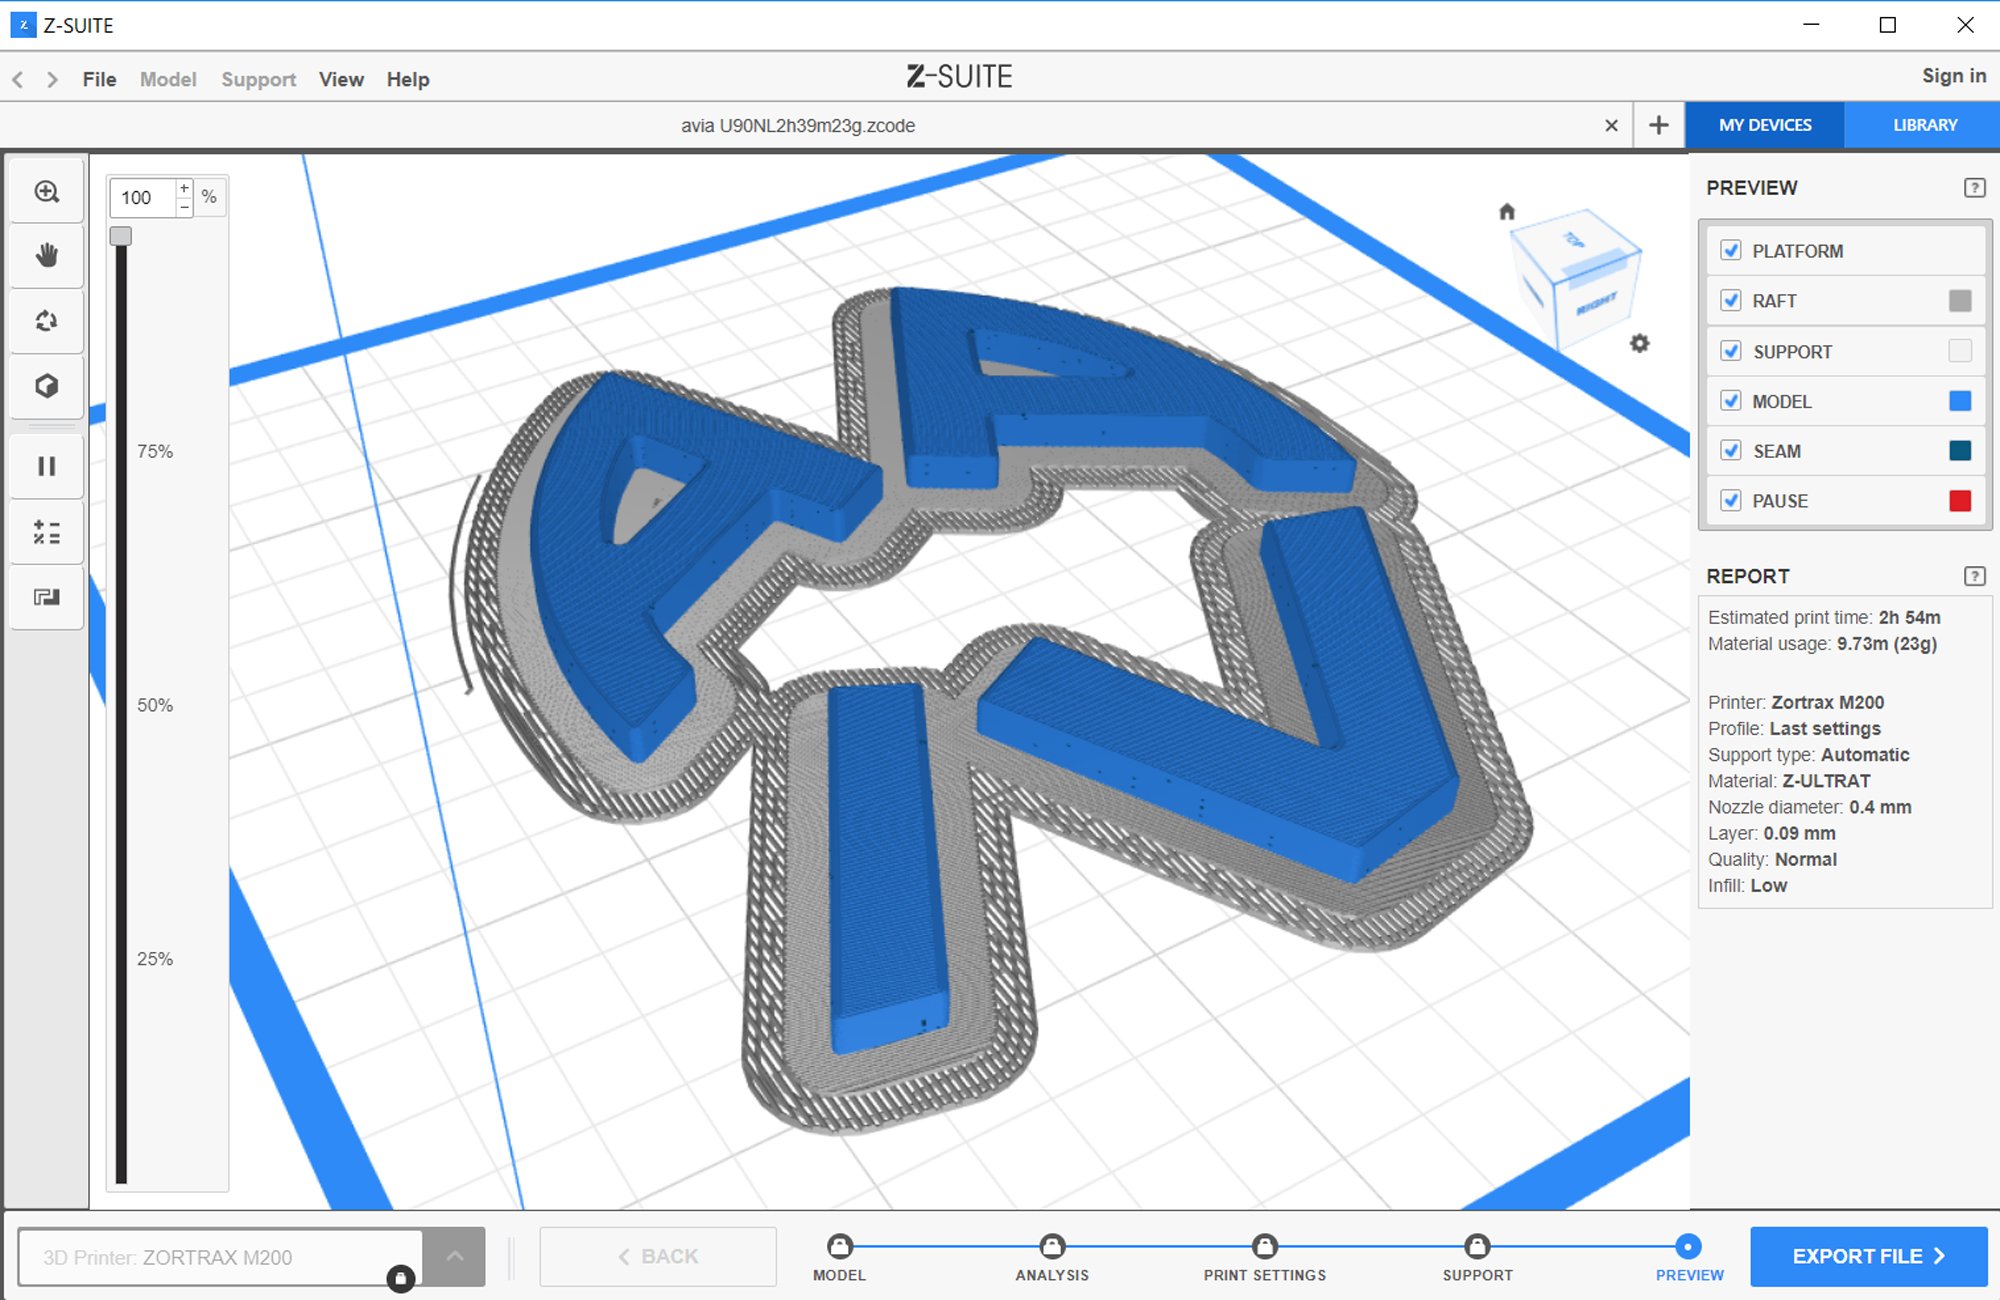Click the Support step lock icon
2000x1300 pixels.
[x=1477, y=1245]
